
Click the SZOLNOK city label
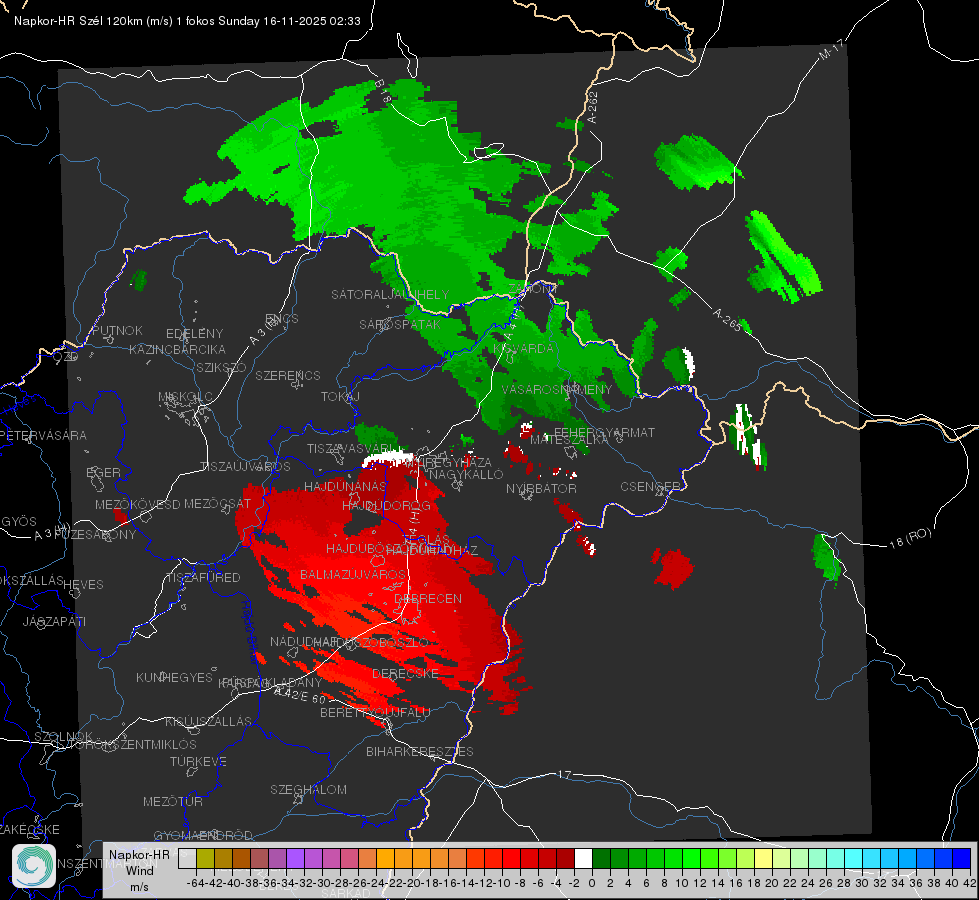tap(64, 736)
